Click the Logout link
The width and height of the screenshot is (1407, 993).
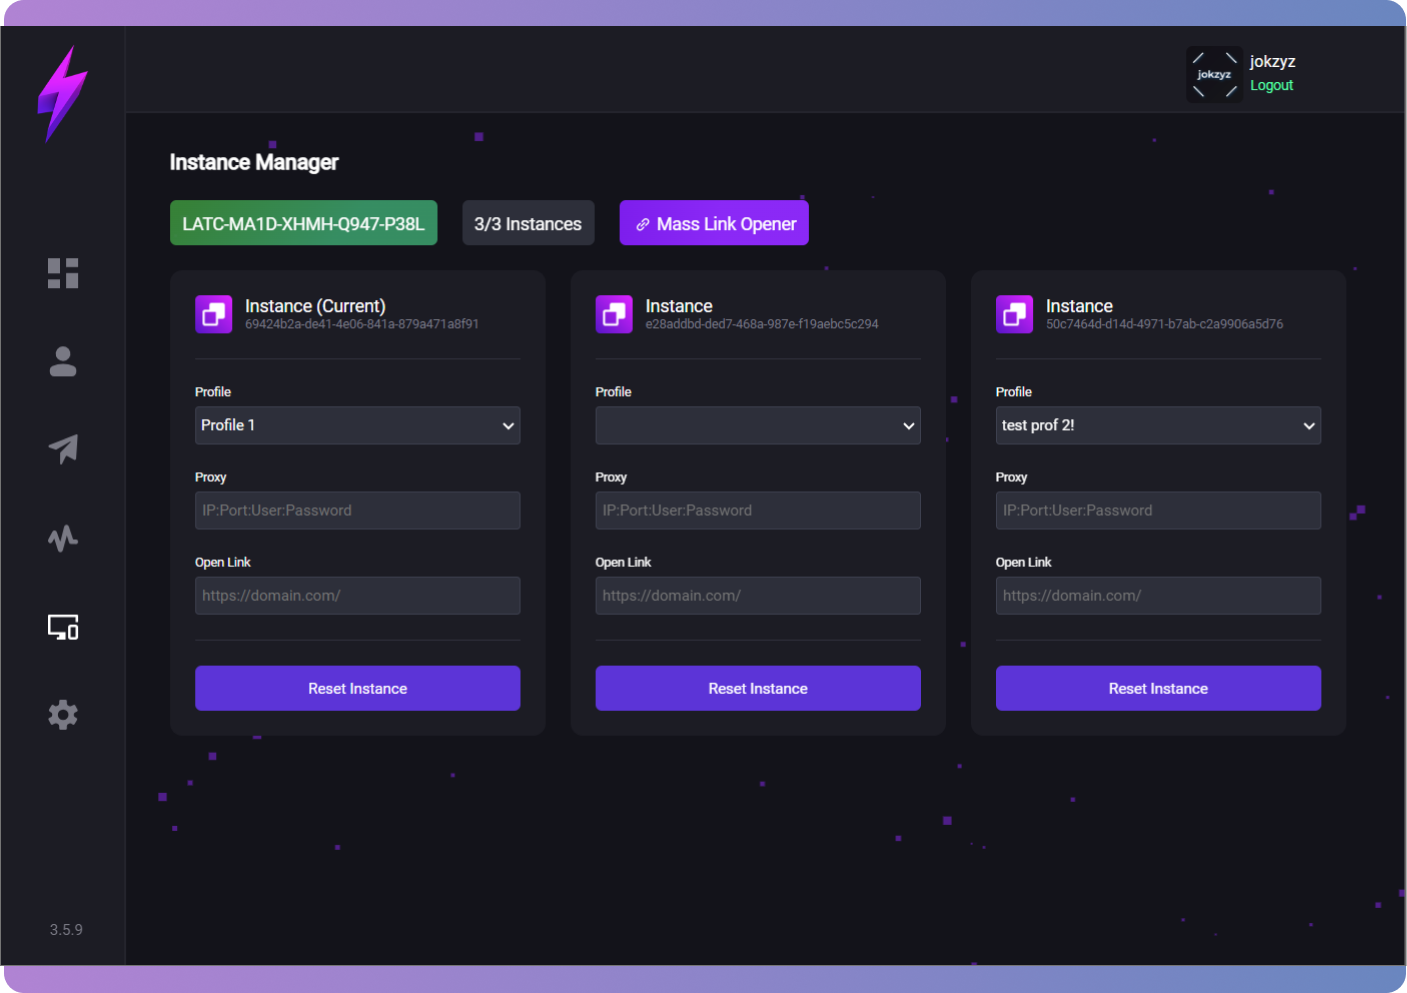tap(1271, 86)
